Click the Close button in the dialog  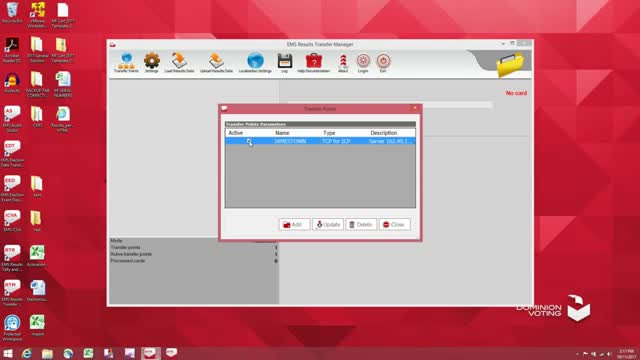tap(395, 224)
